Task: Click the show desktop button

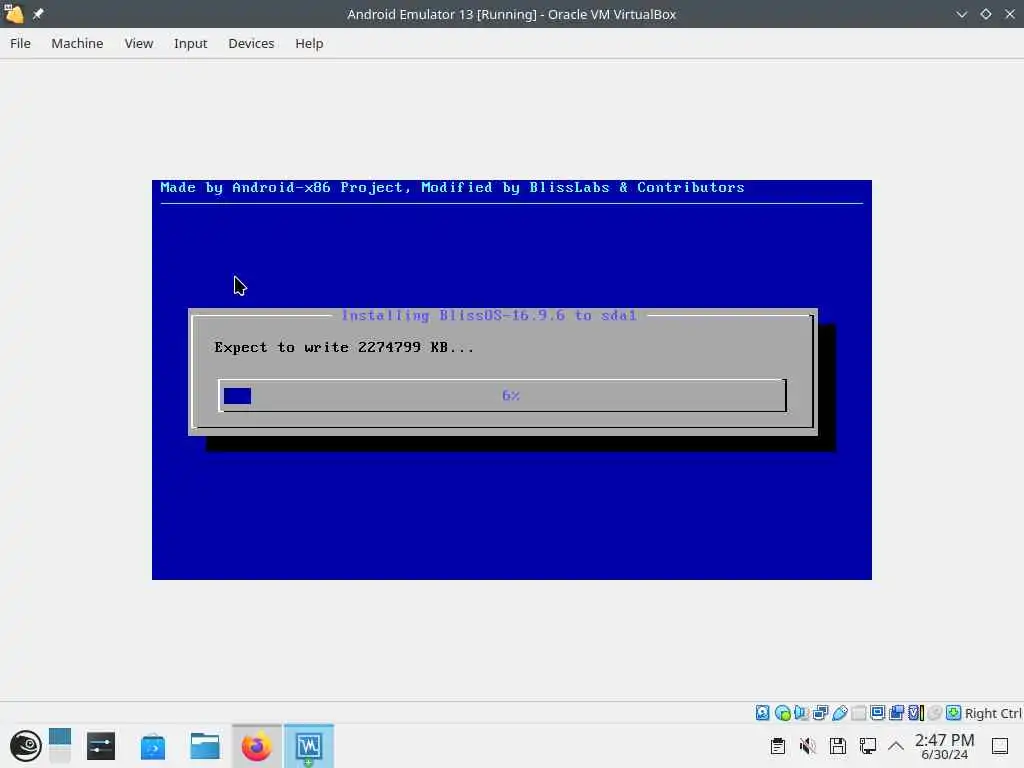Action: 1000,746
